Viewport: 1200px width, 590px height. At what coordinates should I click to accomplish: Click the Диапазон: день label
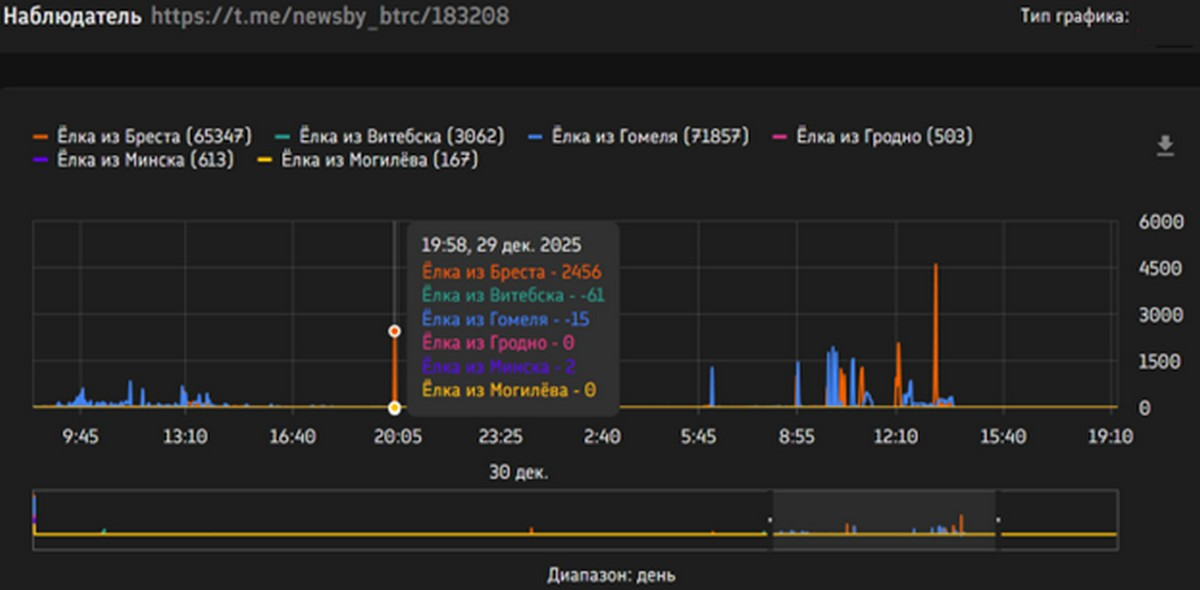(611, 575)
